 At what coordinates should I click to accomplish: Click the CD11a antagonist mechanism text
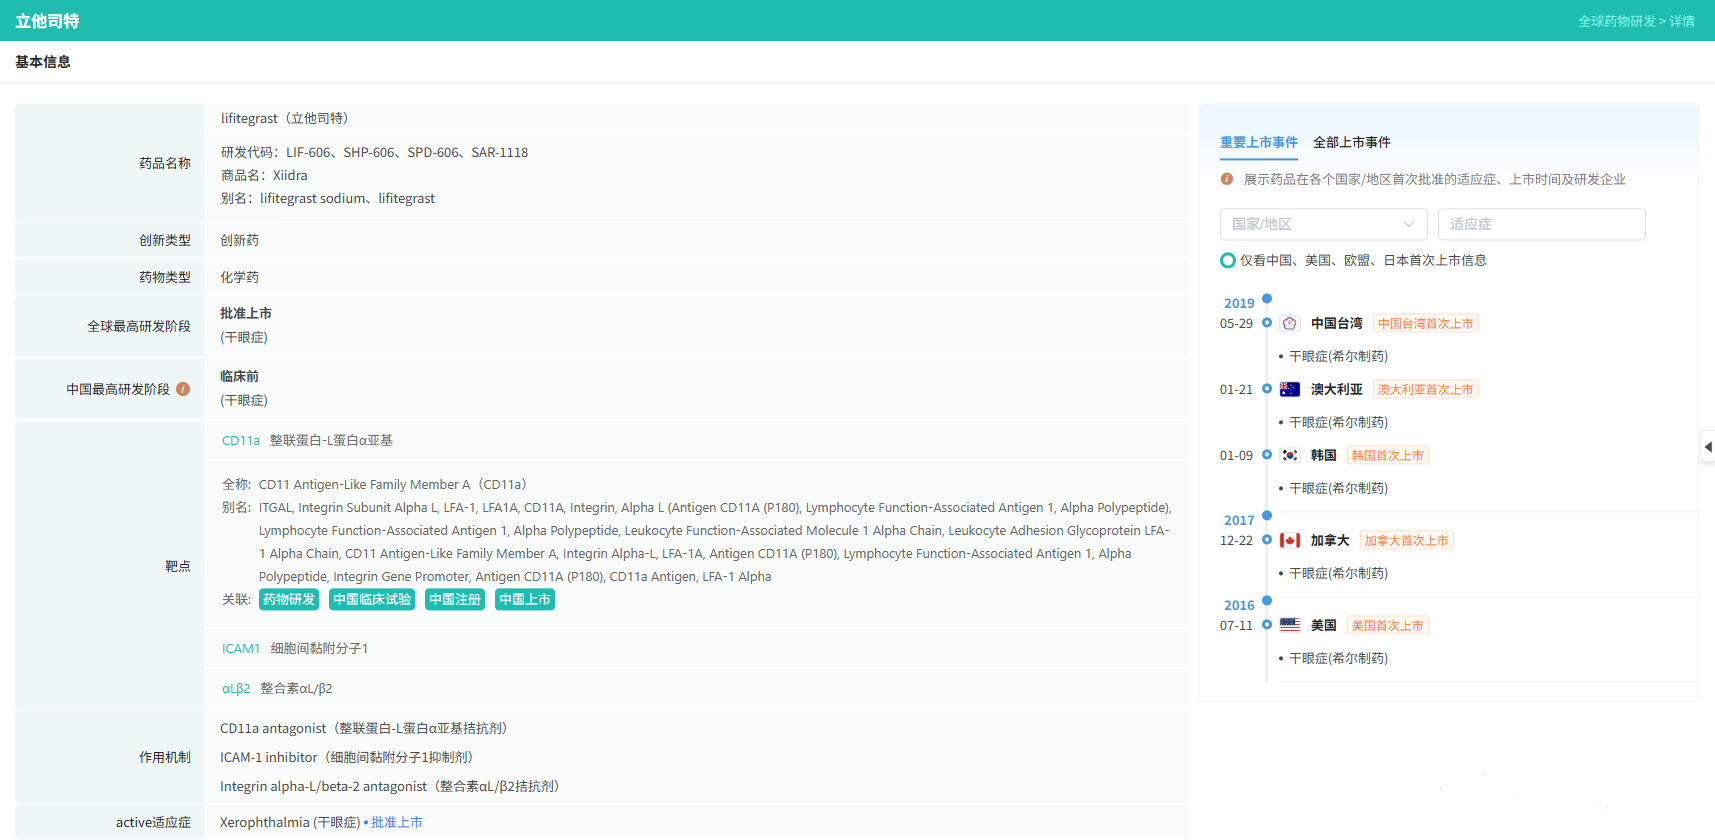pyautogui.click(x=364, y=728)
